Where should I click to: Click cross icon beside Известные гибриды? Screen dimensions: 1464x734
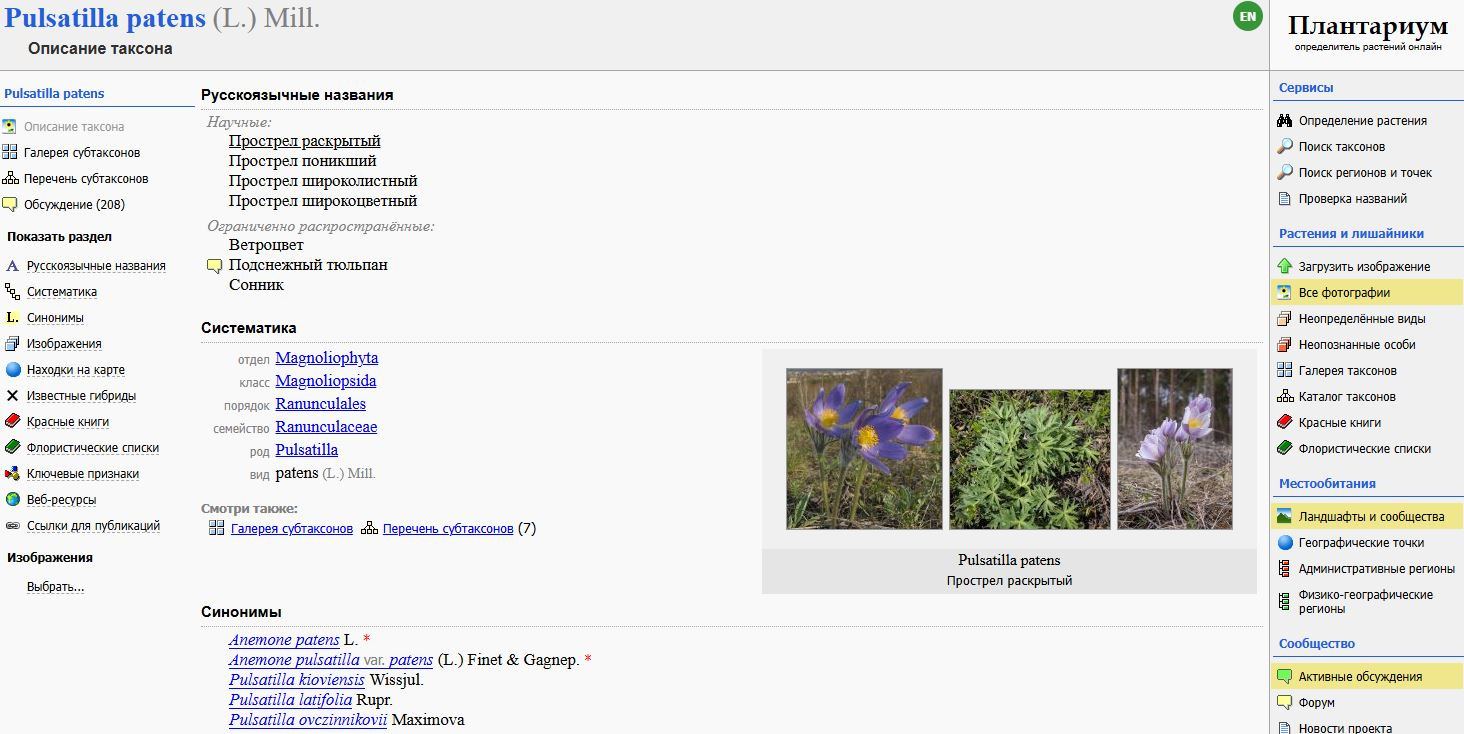(x=12, y=395)
